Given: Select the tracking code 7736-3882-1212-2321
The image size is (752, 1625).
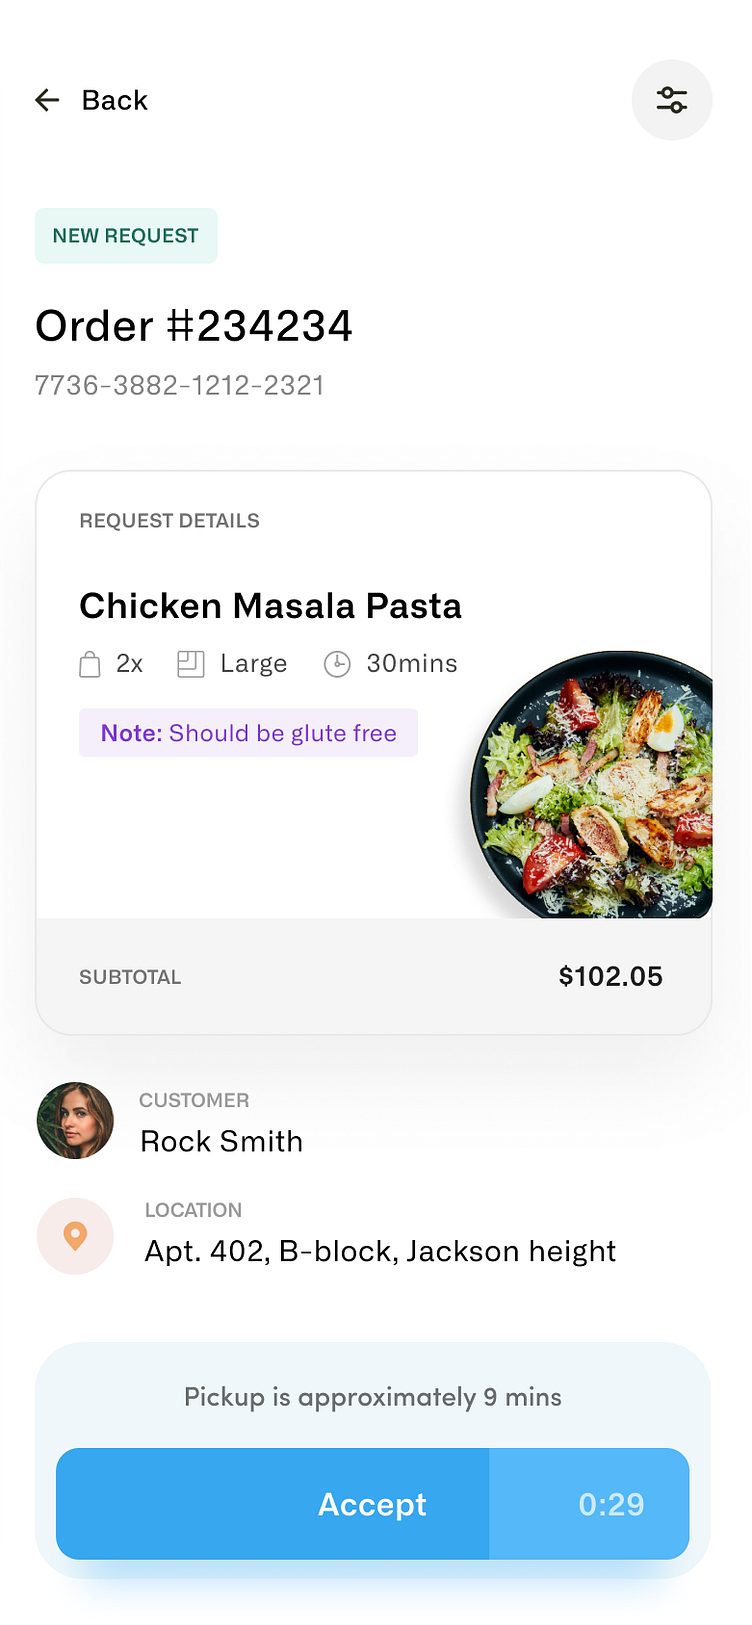Looking at the screenshot, I should coord(180,385).
